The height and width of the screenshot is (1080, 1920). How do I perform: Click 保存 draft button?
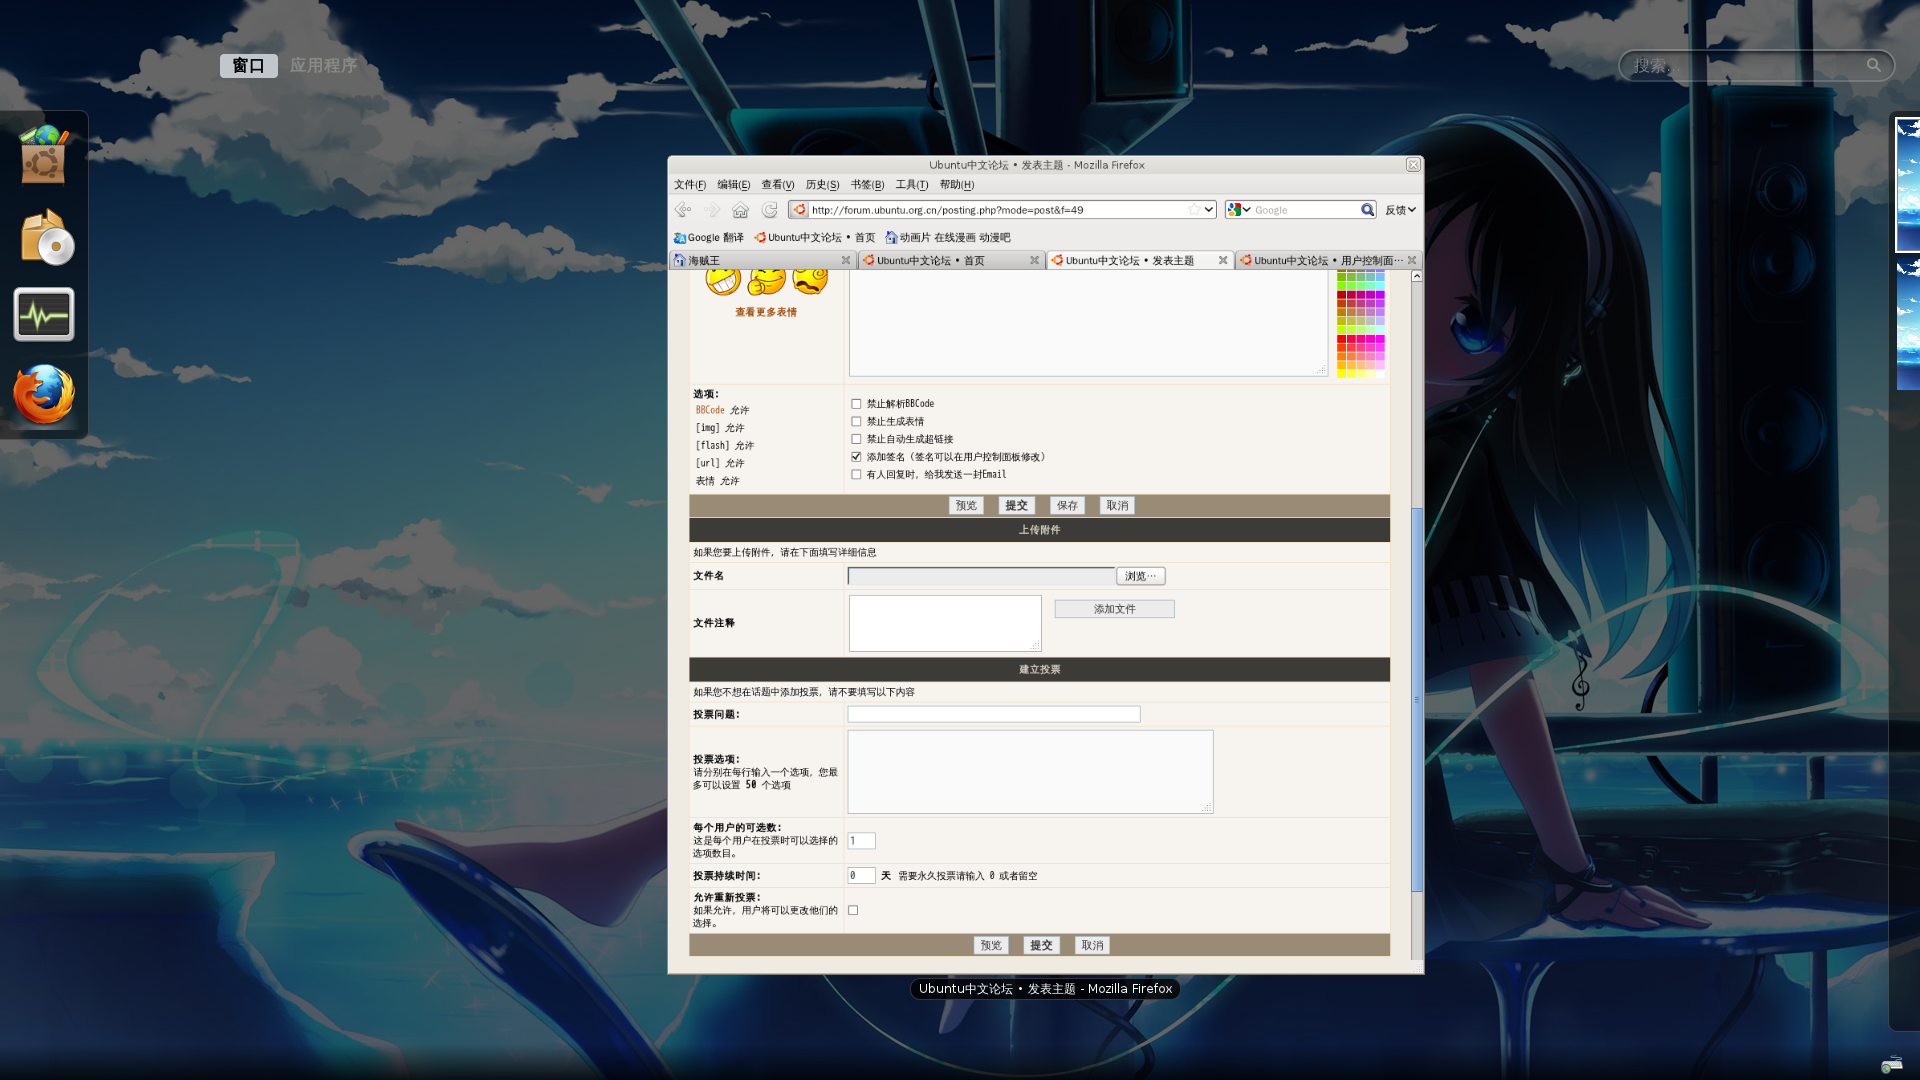click(x=1067, y=506)
